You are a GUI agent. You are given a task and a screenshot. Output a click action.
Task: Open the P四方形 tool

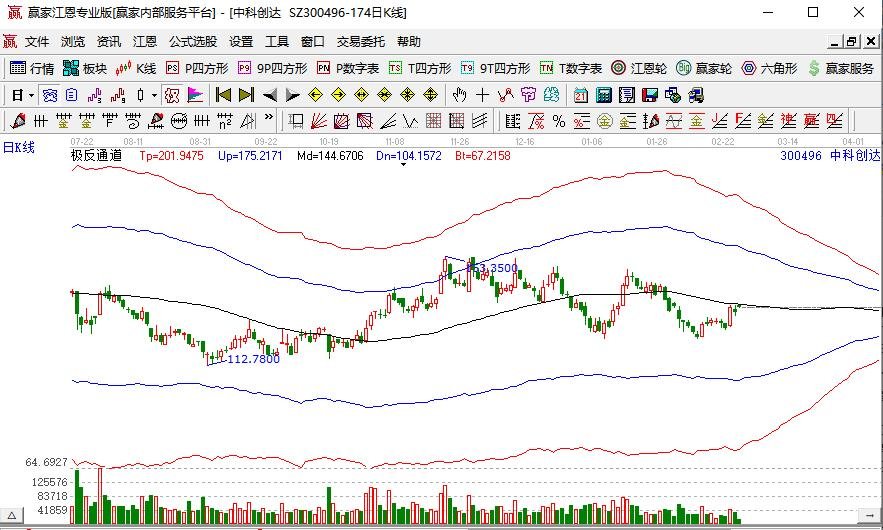(x=197, y=68)
